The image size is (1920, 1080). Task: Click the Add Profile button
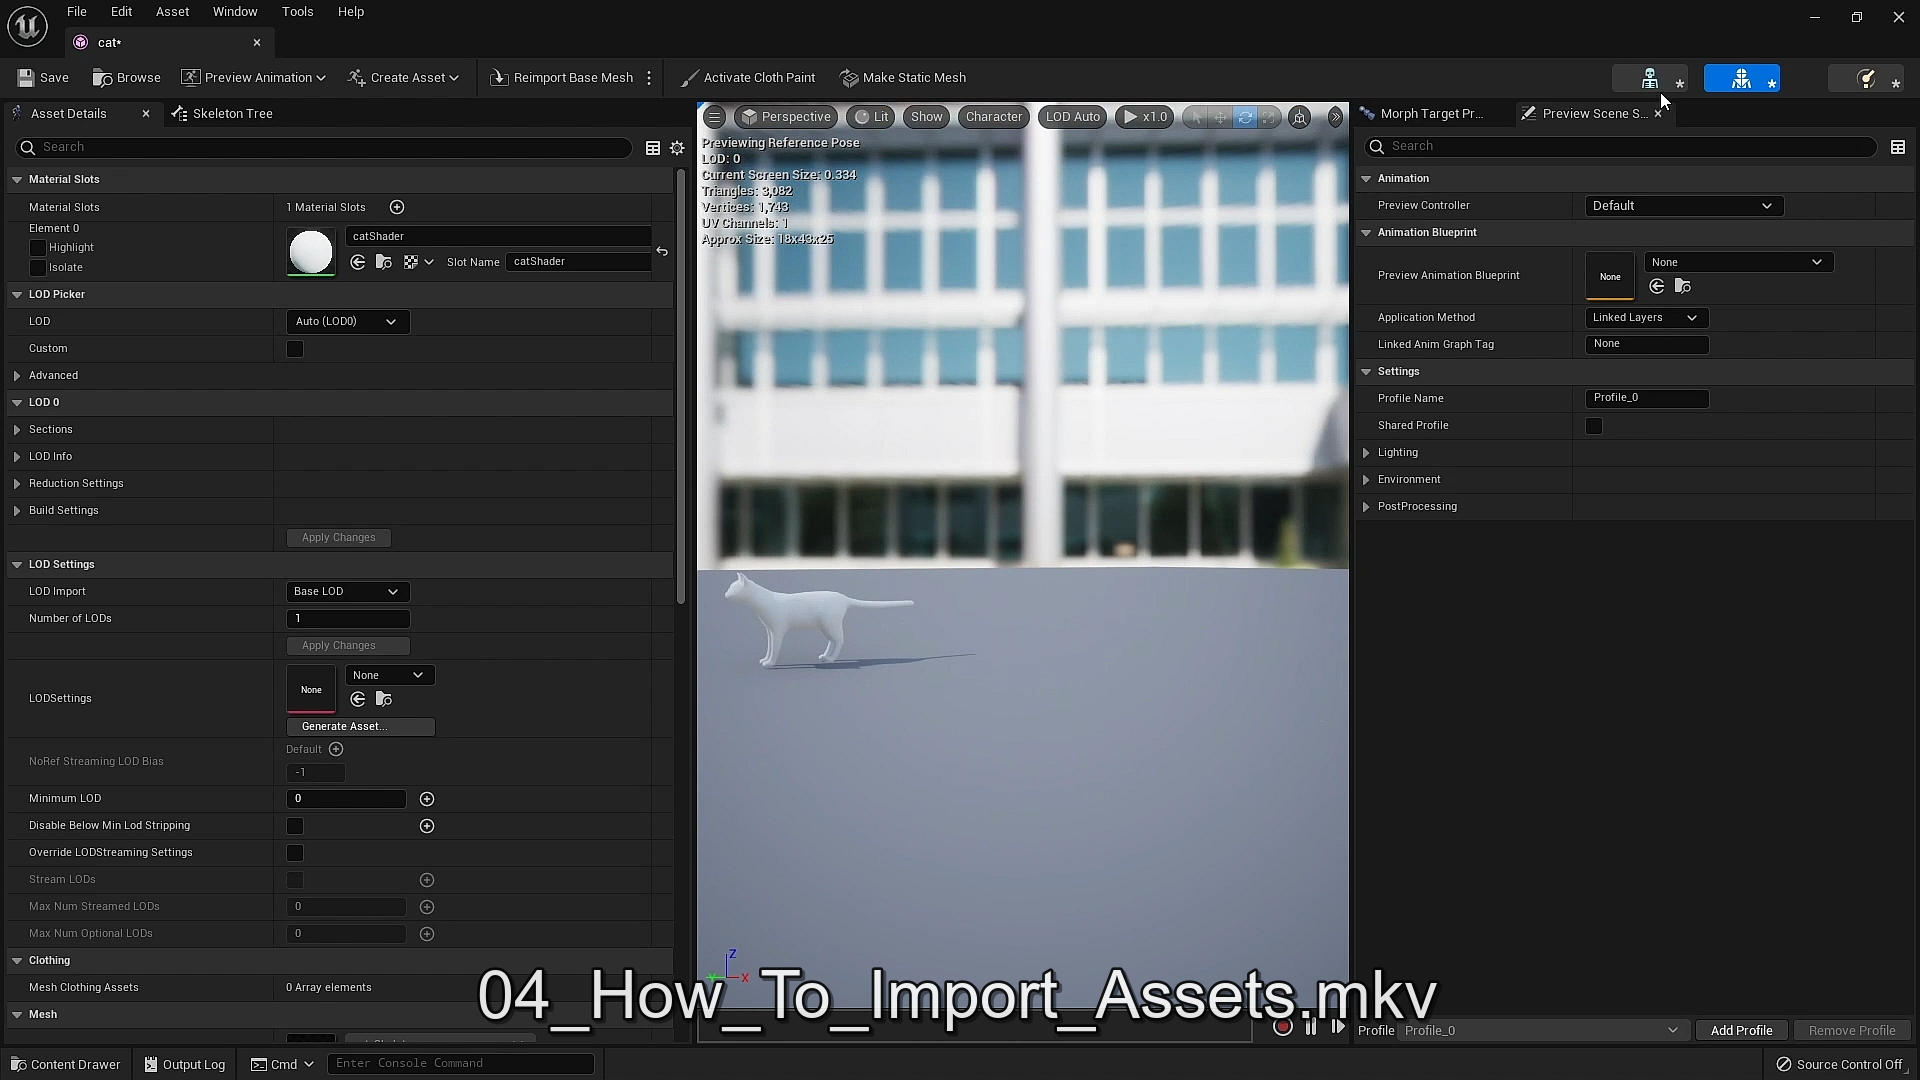click(x=1741, y=1030)
